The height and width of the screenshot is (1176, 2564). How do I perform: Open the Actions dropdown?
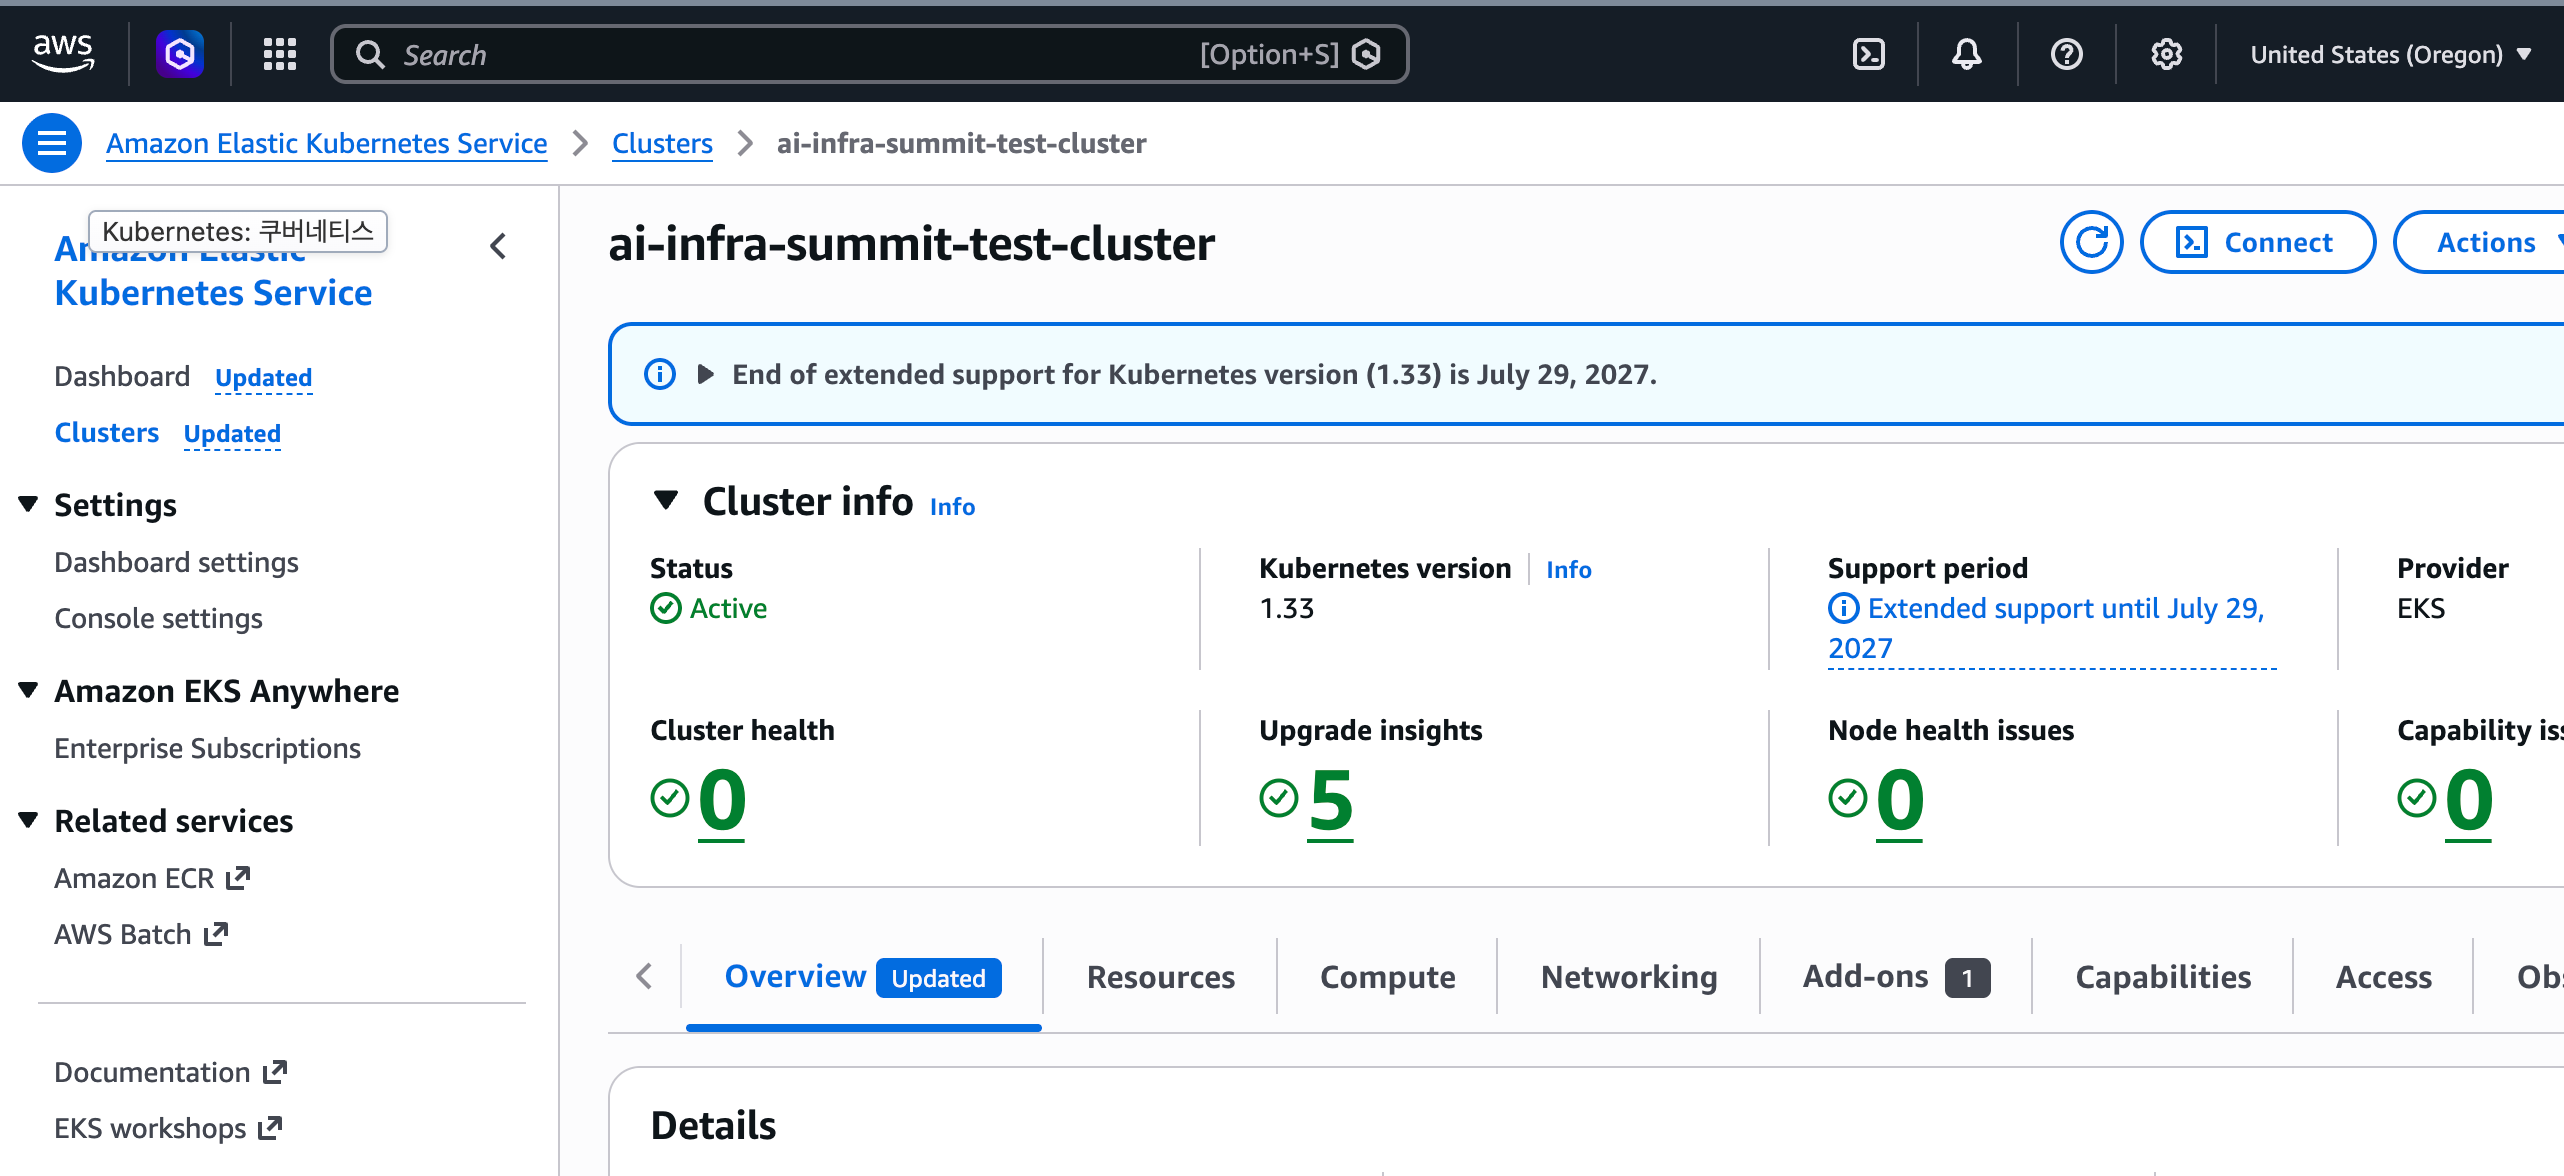(2480, 242)
